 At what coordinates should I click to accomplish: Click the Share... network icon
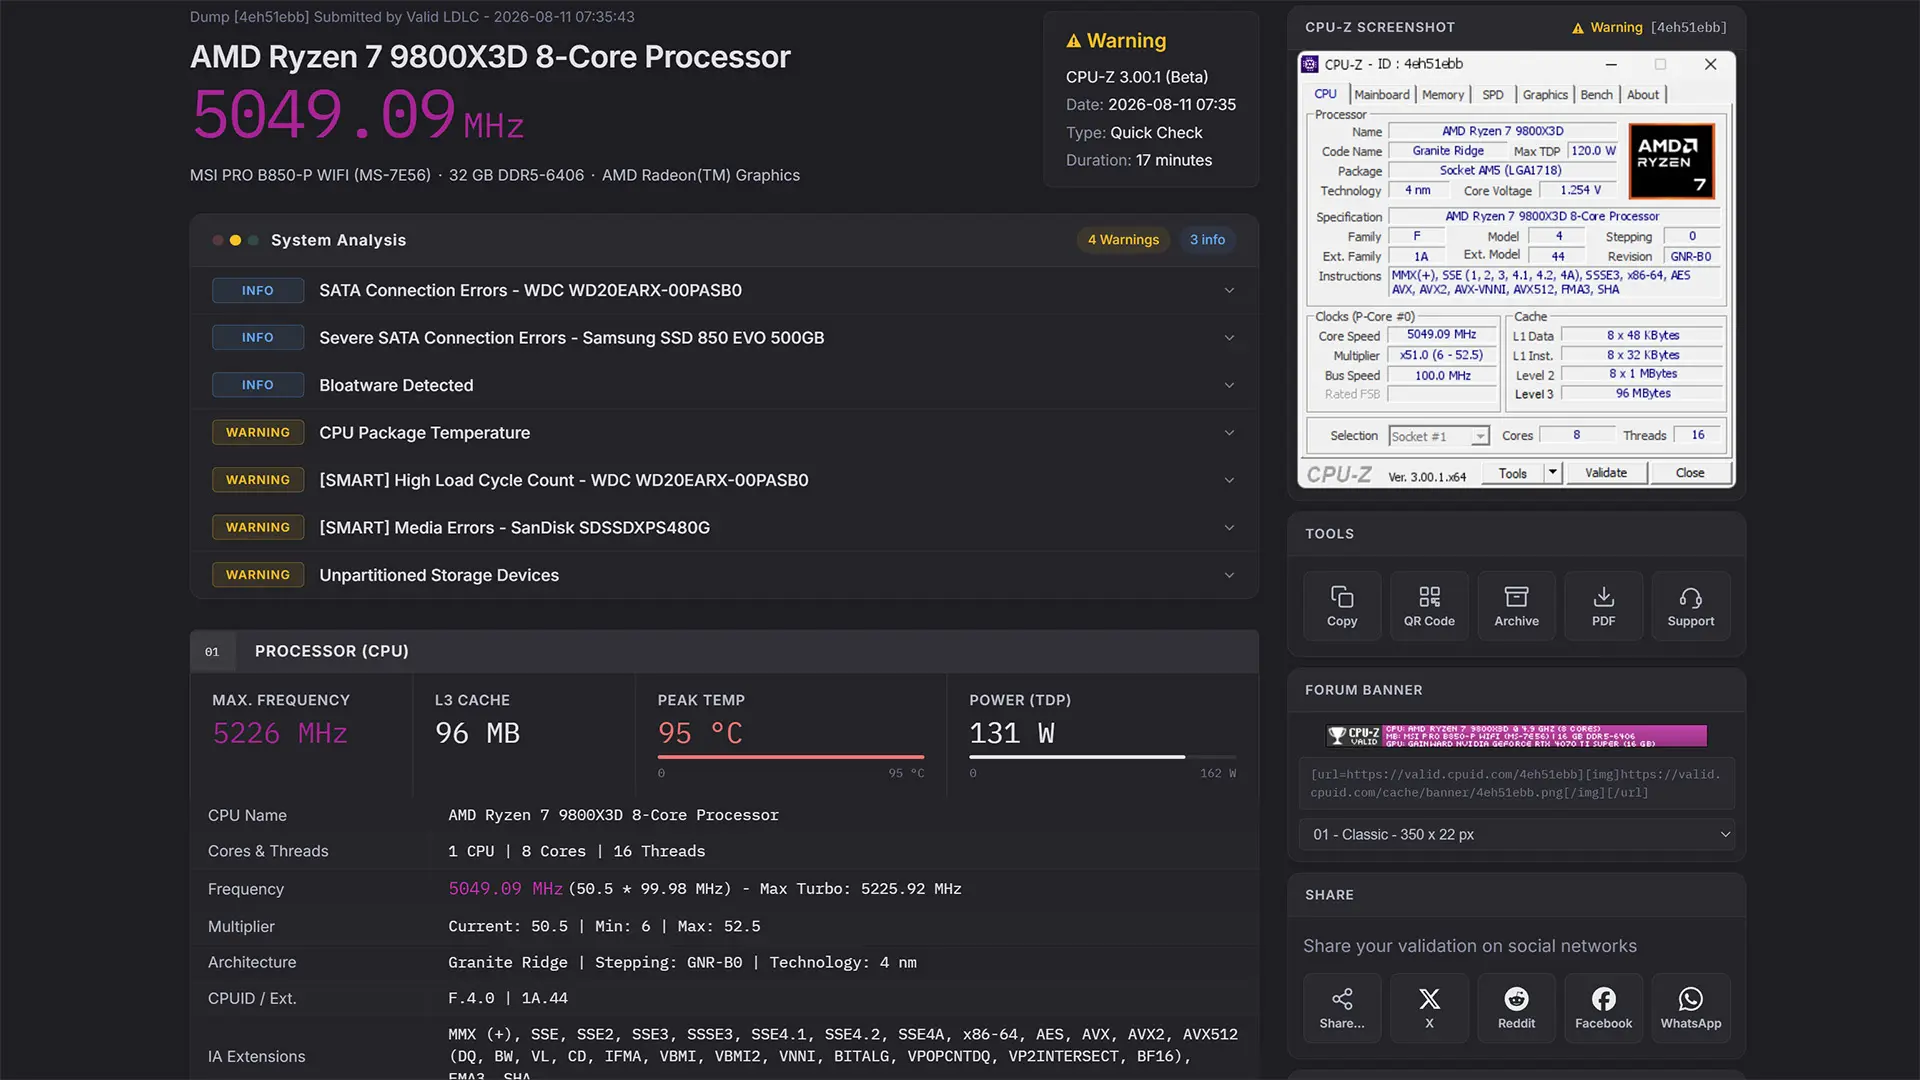tap(1342, 999)
